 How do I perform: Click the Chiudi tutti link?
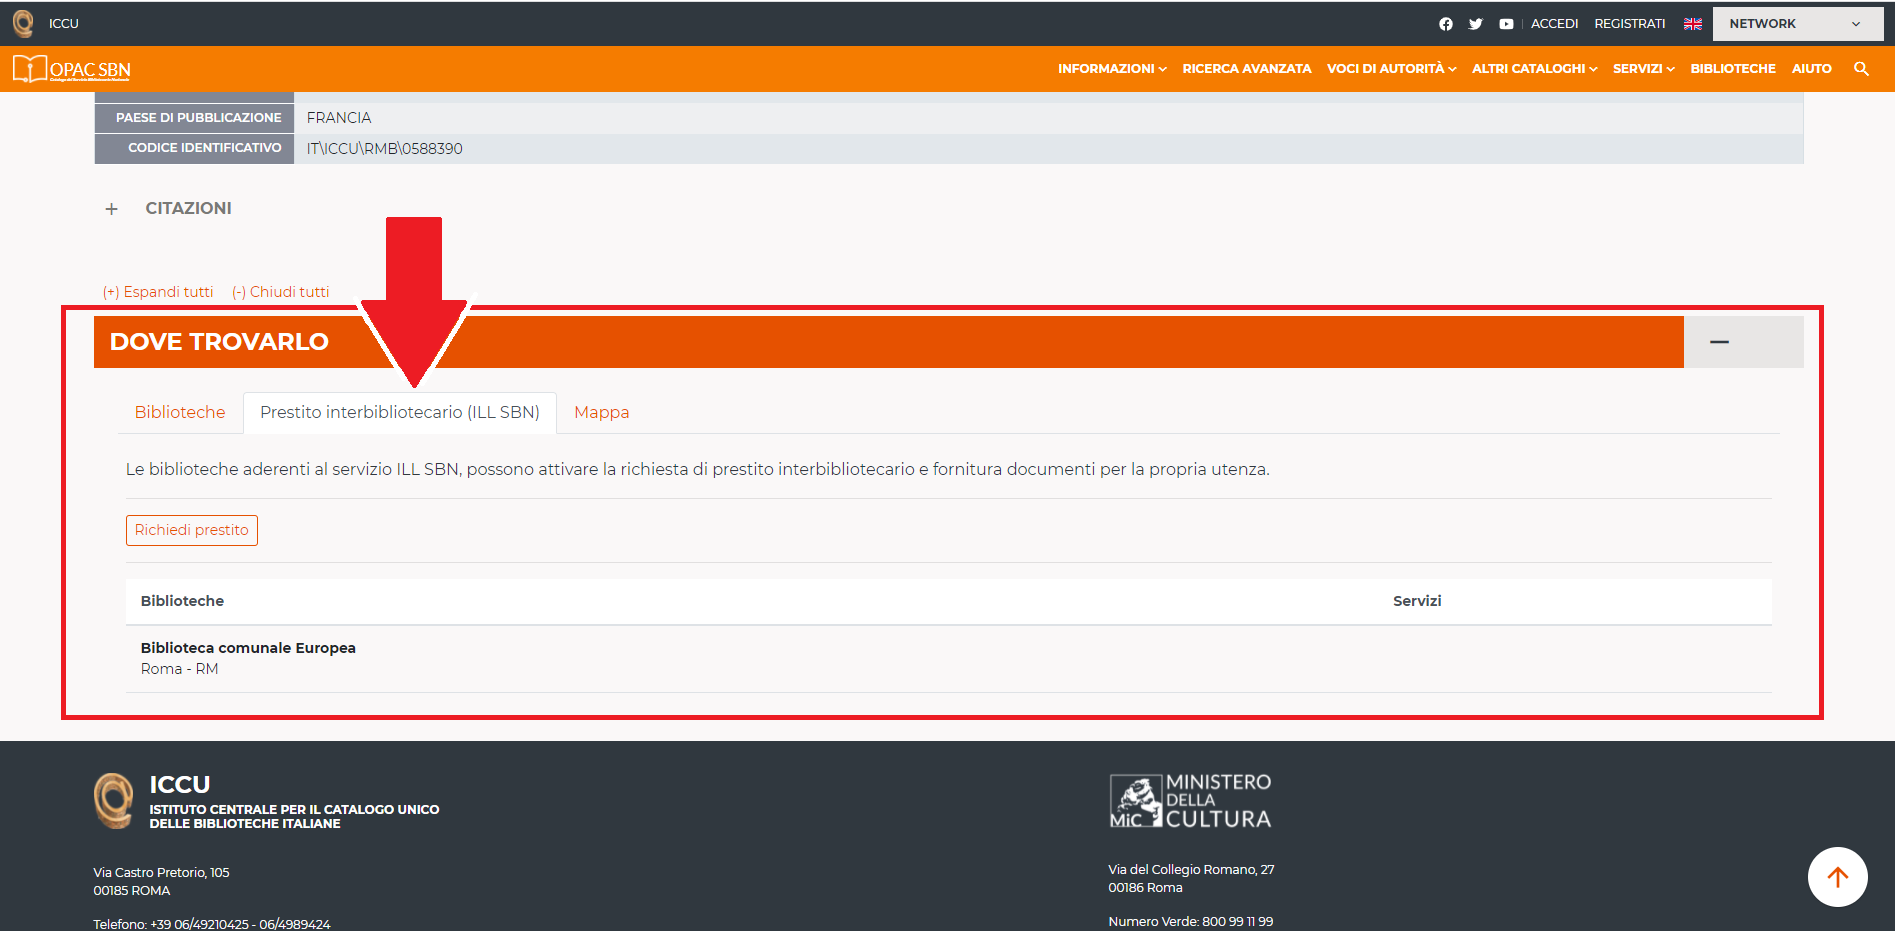[x=280, y=292]
